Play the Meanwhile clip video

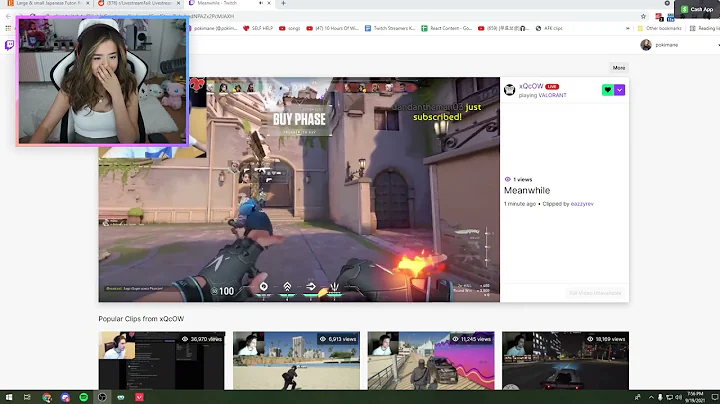pos(299,189)
